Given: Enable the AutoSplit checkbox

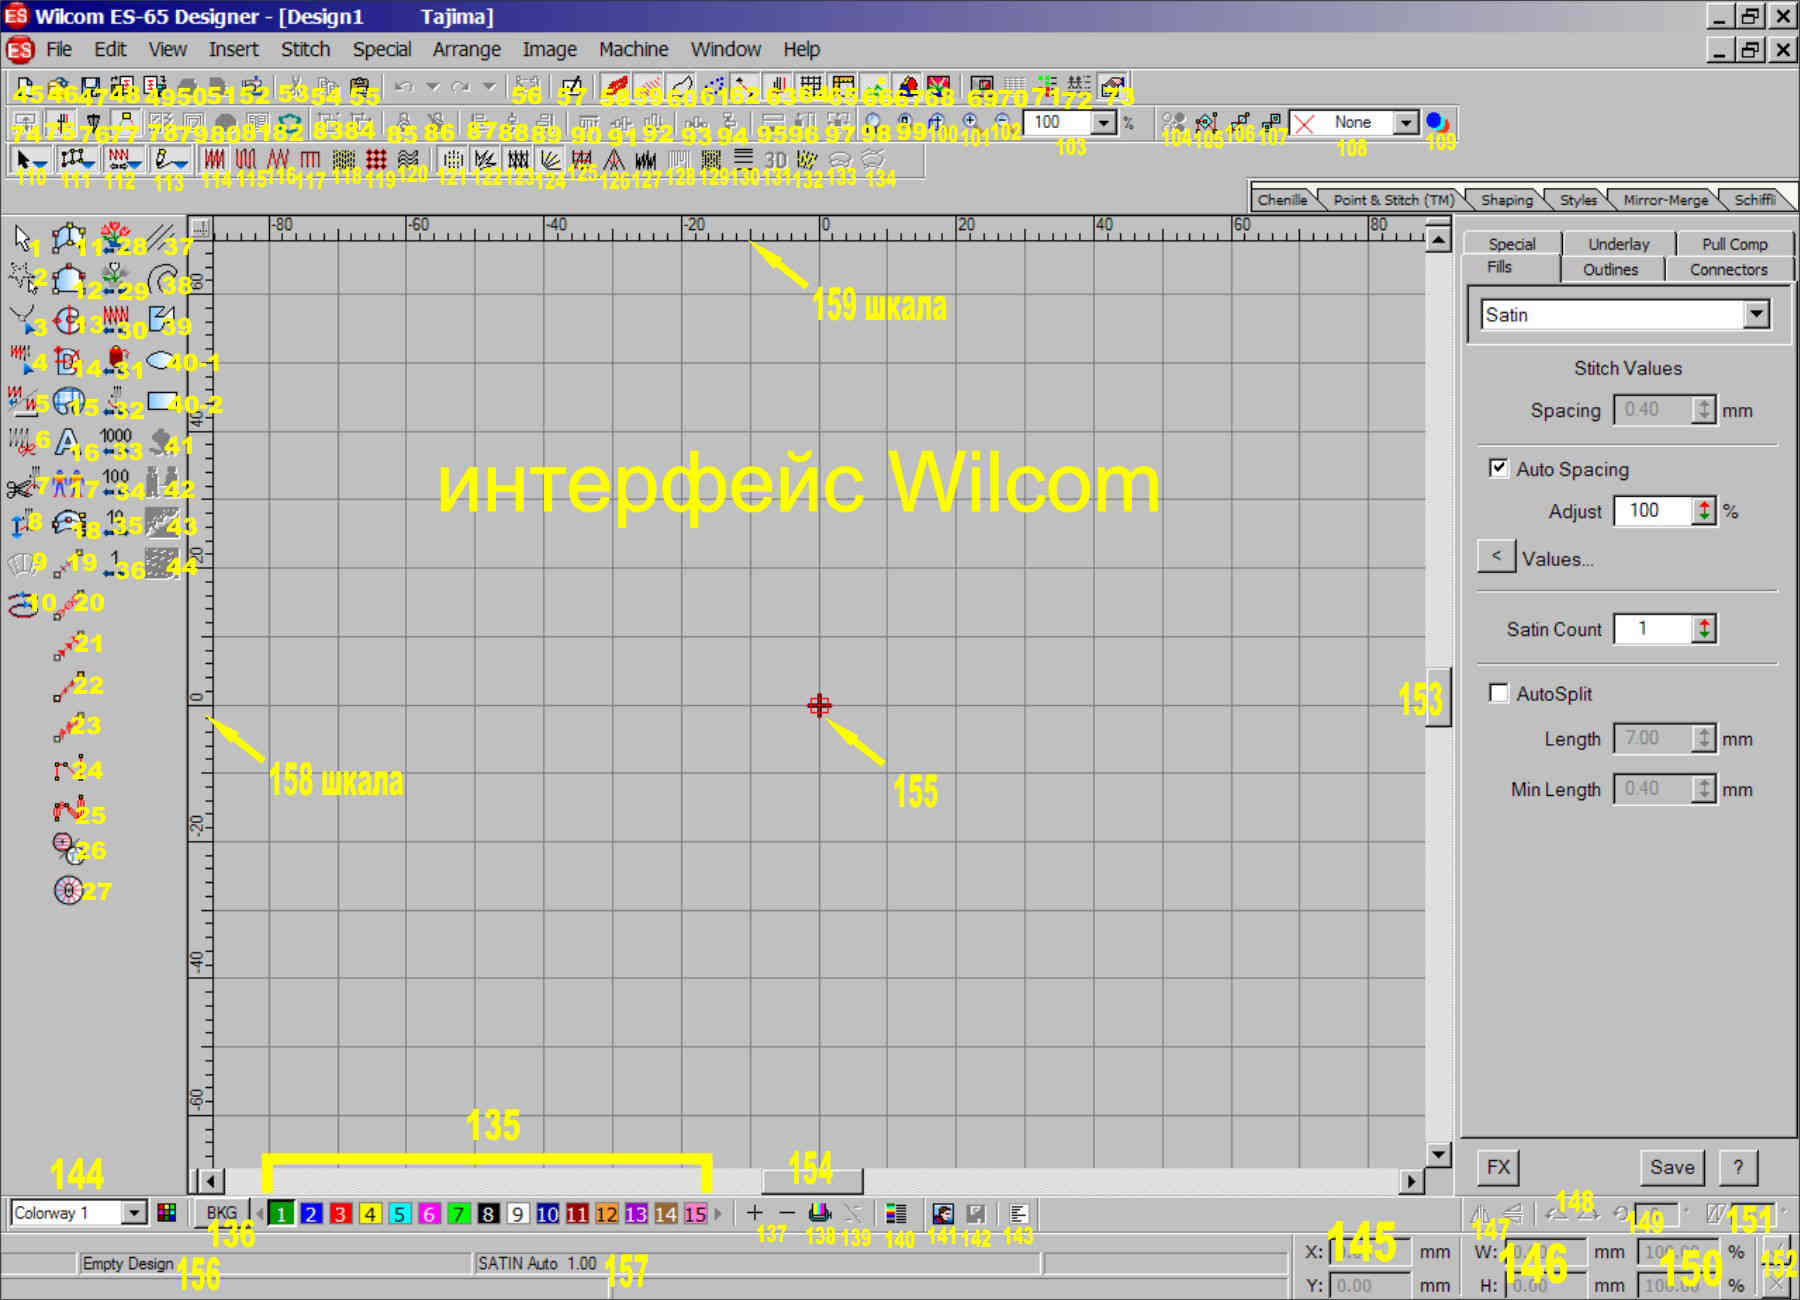Looking at the screenshot, I should tap(1498, 693).
